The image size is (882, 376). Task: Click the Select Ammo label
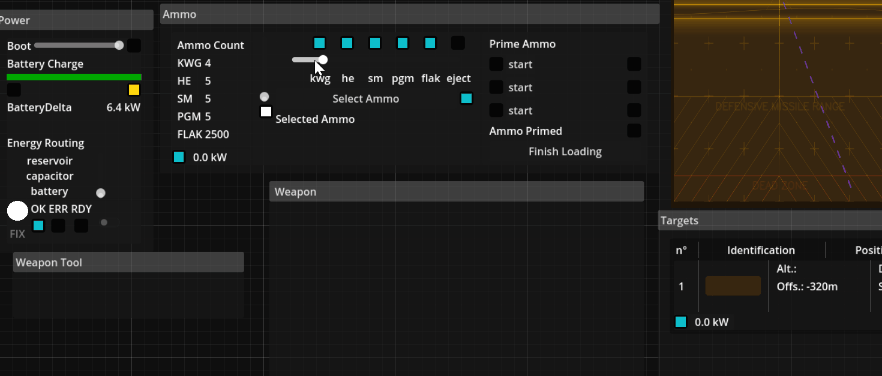point(366,99)
